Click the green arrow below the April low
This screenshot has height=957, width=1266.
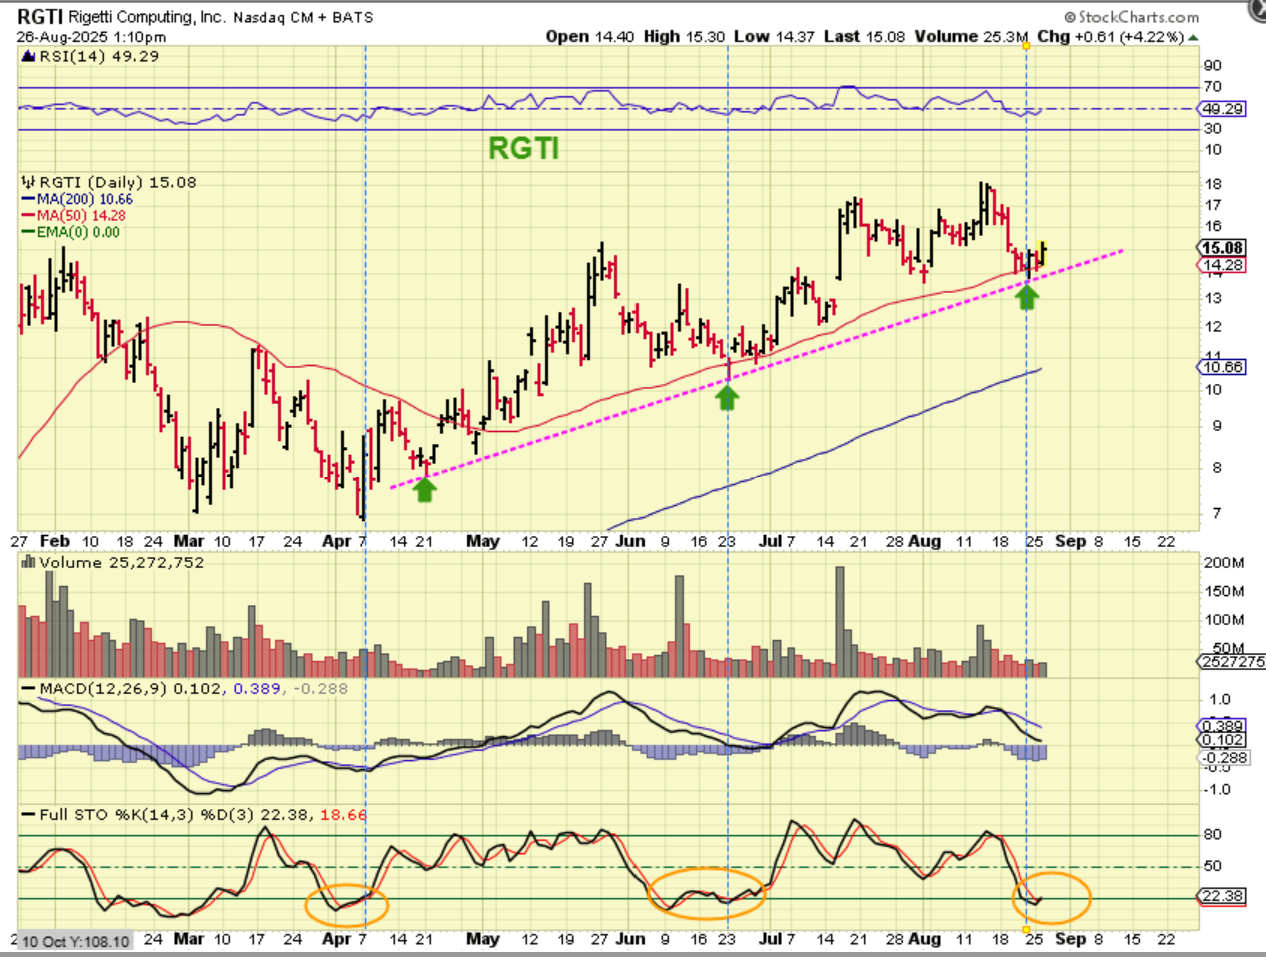[425, 489]
